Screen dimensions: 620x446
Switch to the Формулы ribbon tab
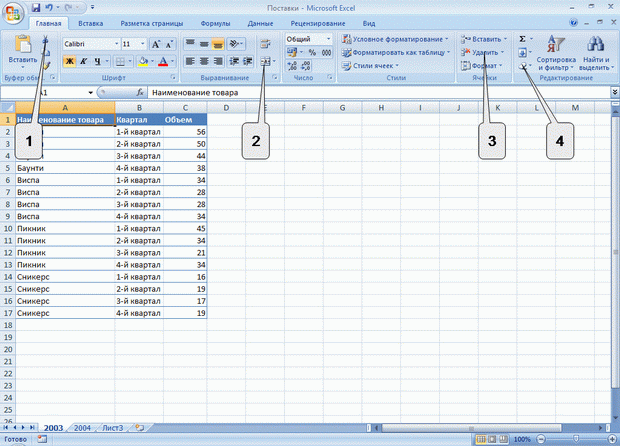(215, 23)
